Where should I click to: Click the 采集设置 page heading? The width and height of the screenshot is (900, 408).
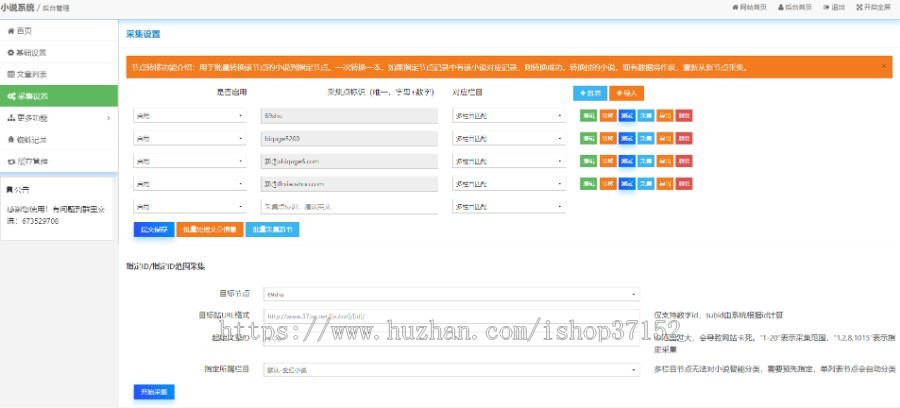coord(143,34)
